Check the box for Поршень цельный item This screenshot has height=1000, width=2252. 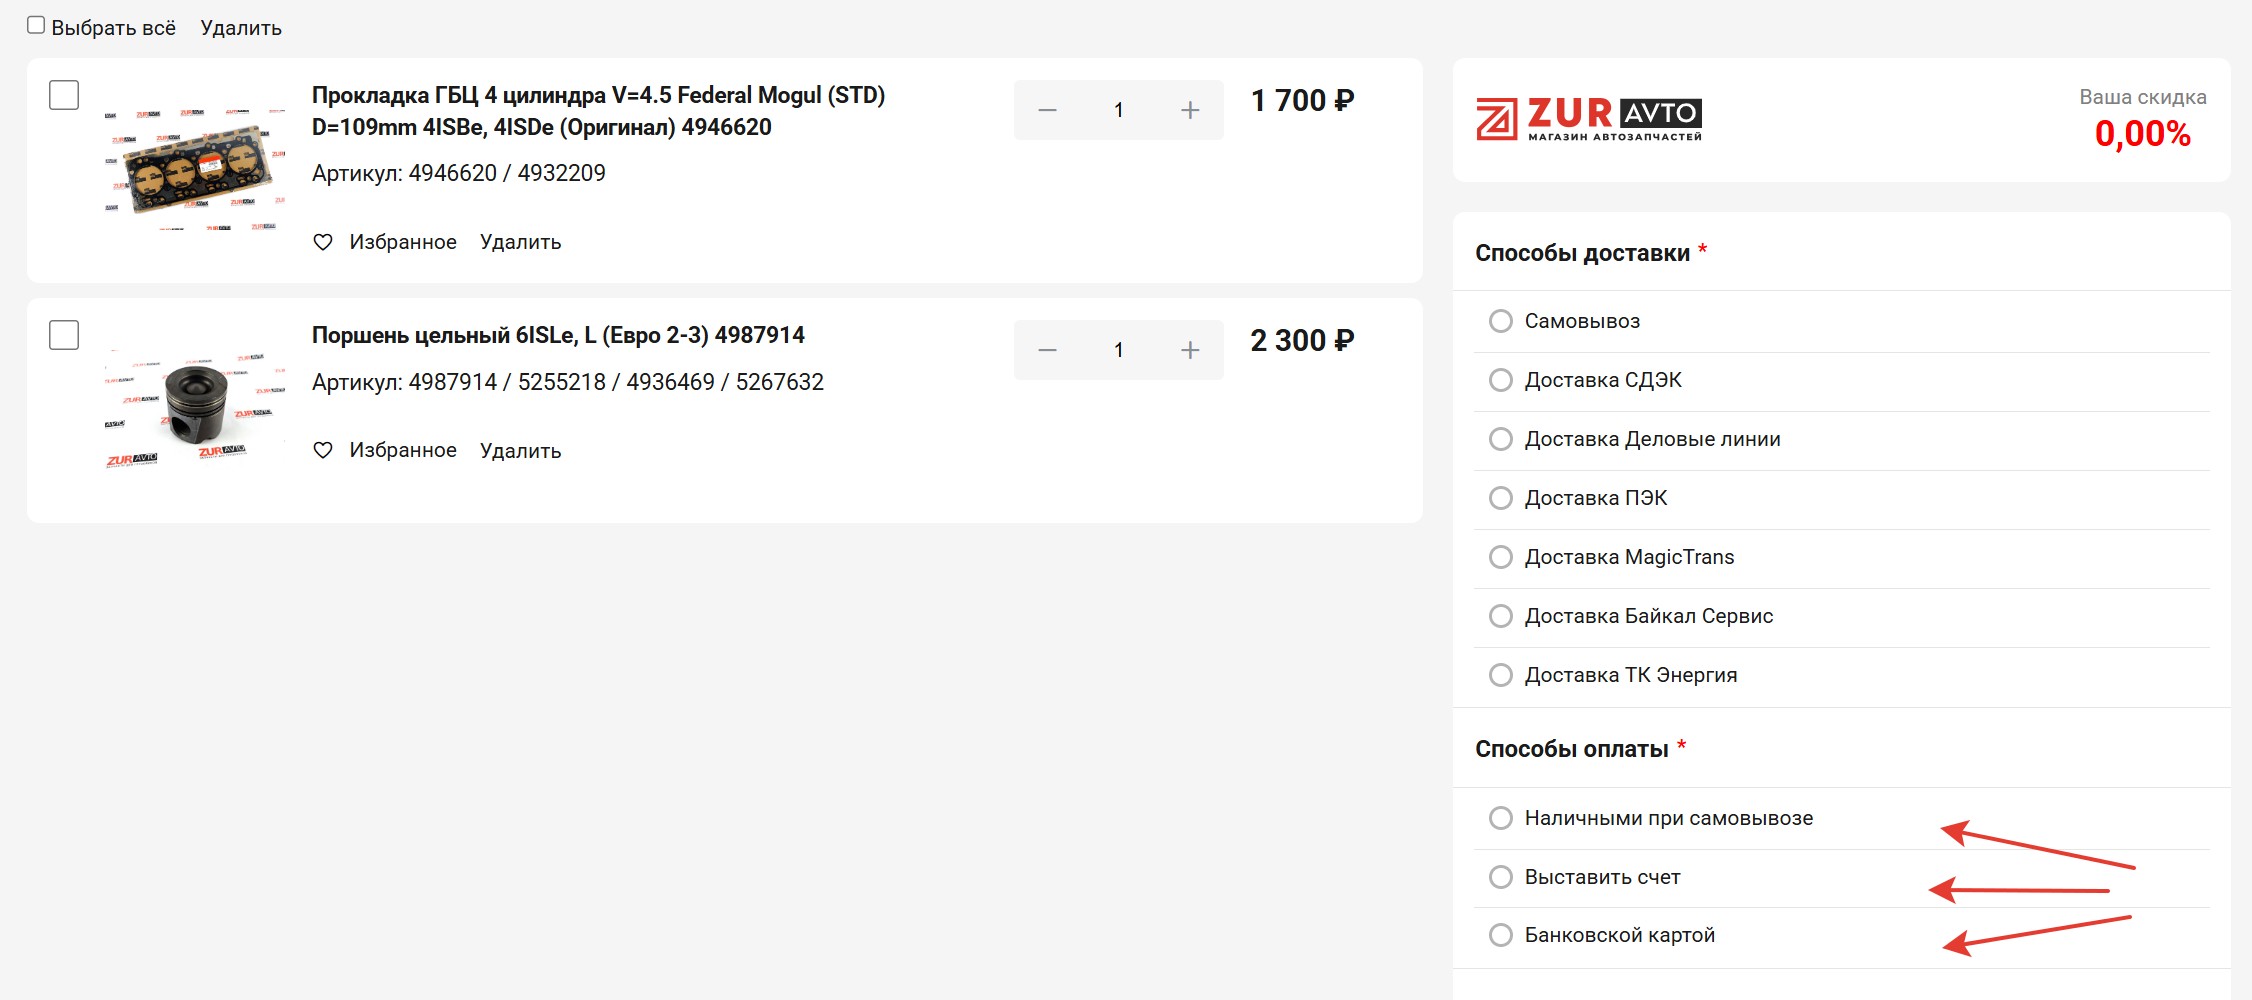tap(64, 335)
